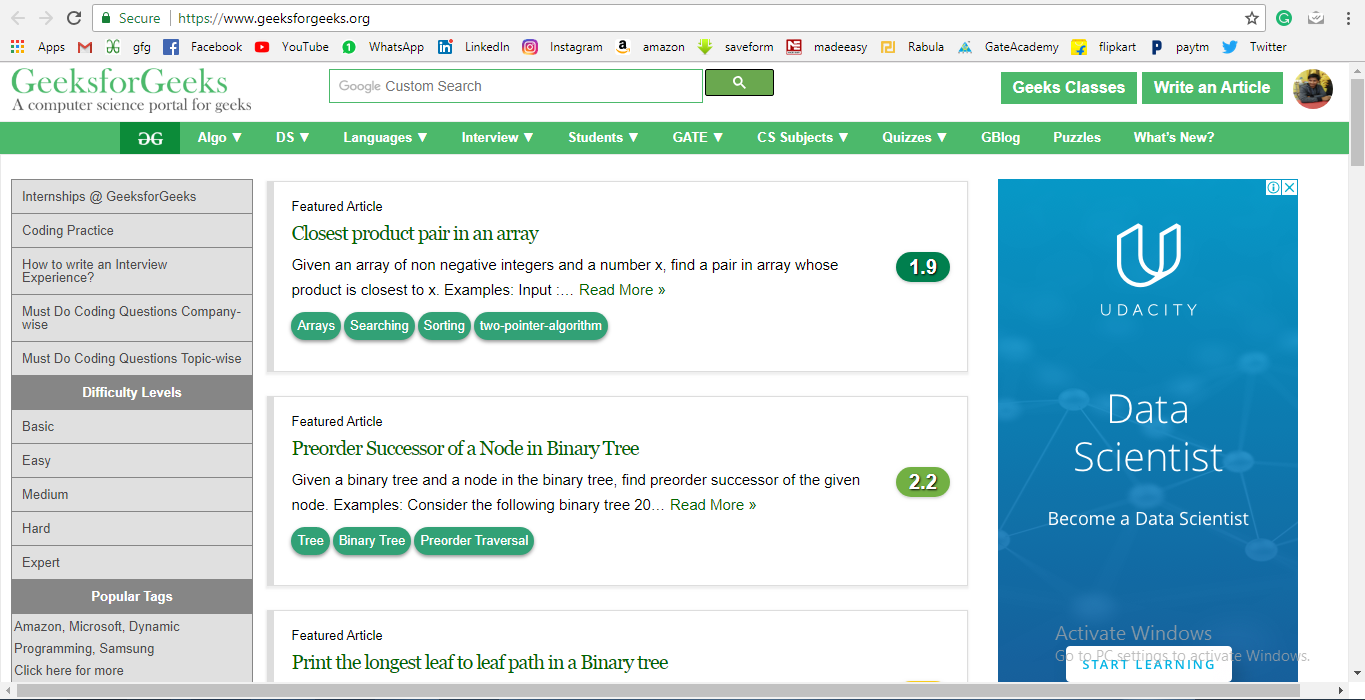The height and width of the screenshot is (700, 1365).
Task: Bookmark this page using the star icon
Action: [x=1251, y=18]
